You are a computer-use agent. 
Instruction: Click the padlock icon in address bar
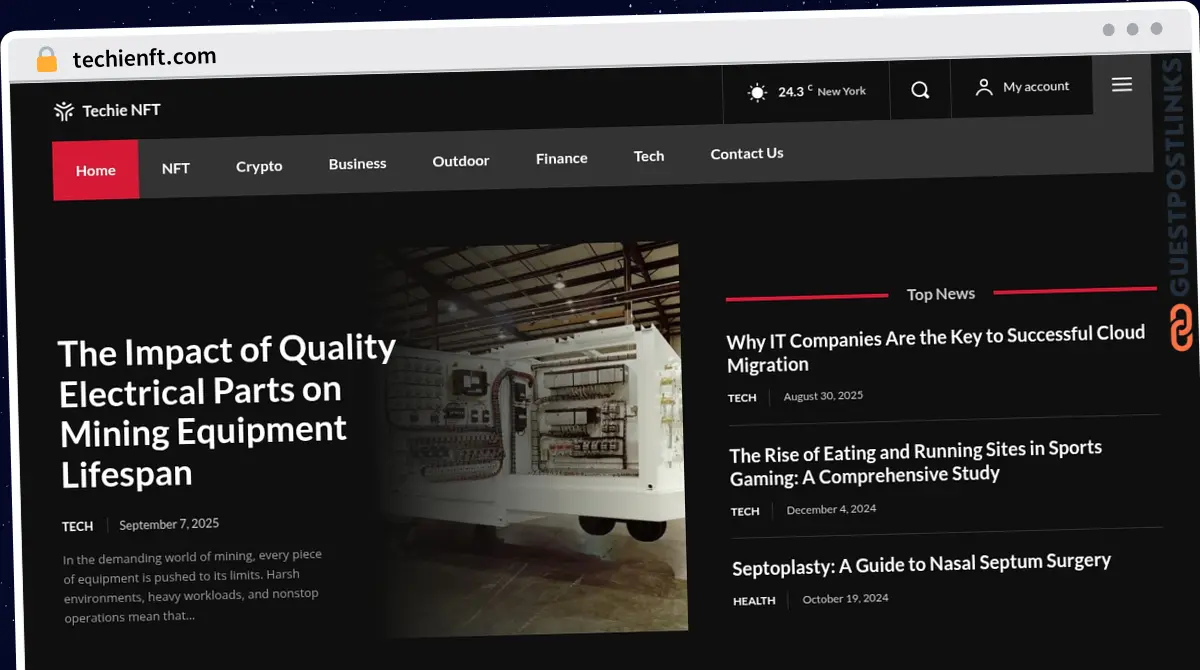click(x=47, y=60)
